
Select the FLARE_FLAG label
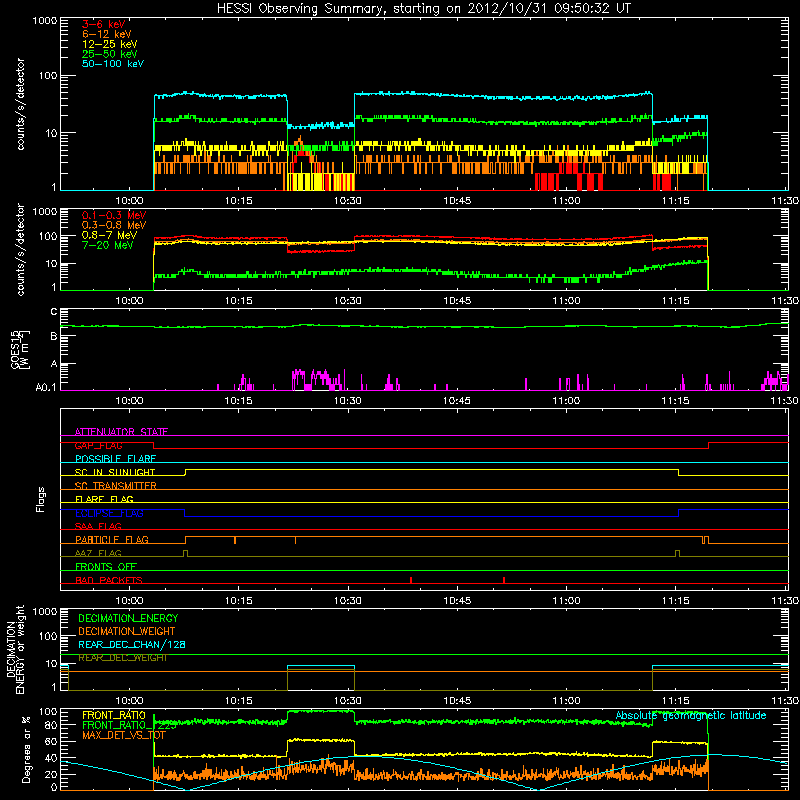tap(104, 499)
